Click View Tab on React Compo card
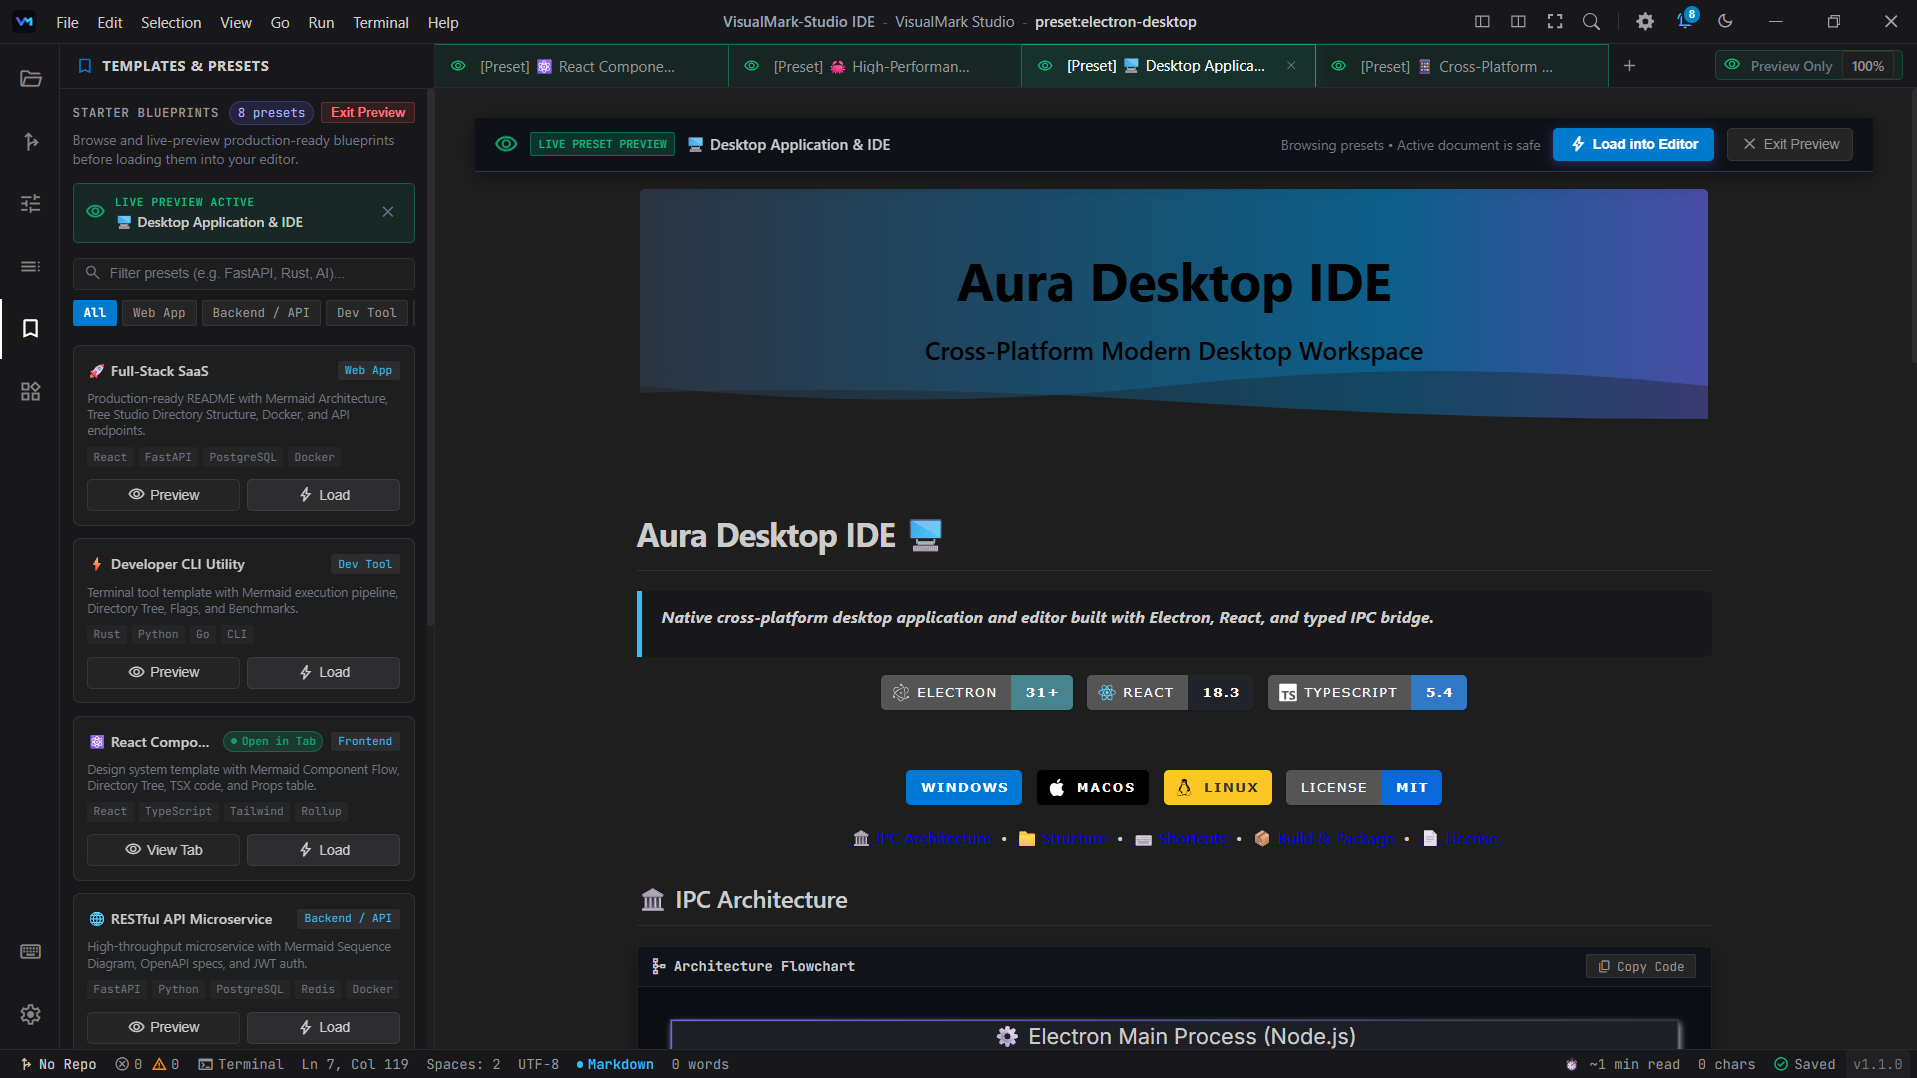1917x1078 pixels. [163, 850]
